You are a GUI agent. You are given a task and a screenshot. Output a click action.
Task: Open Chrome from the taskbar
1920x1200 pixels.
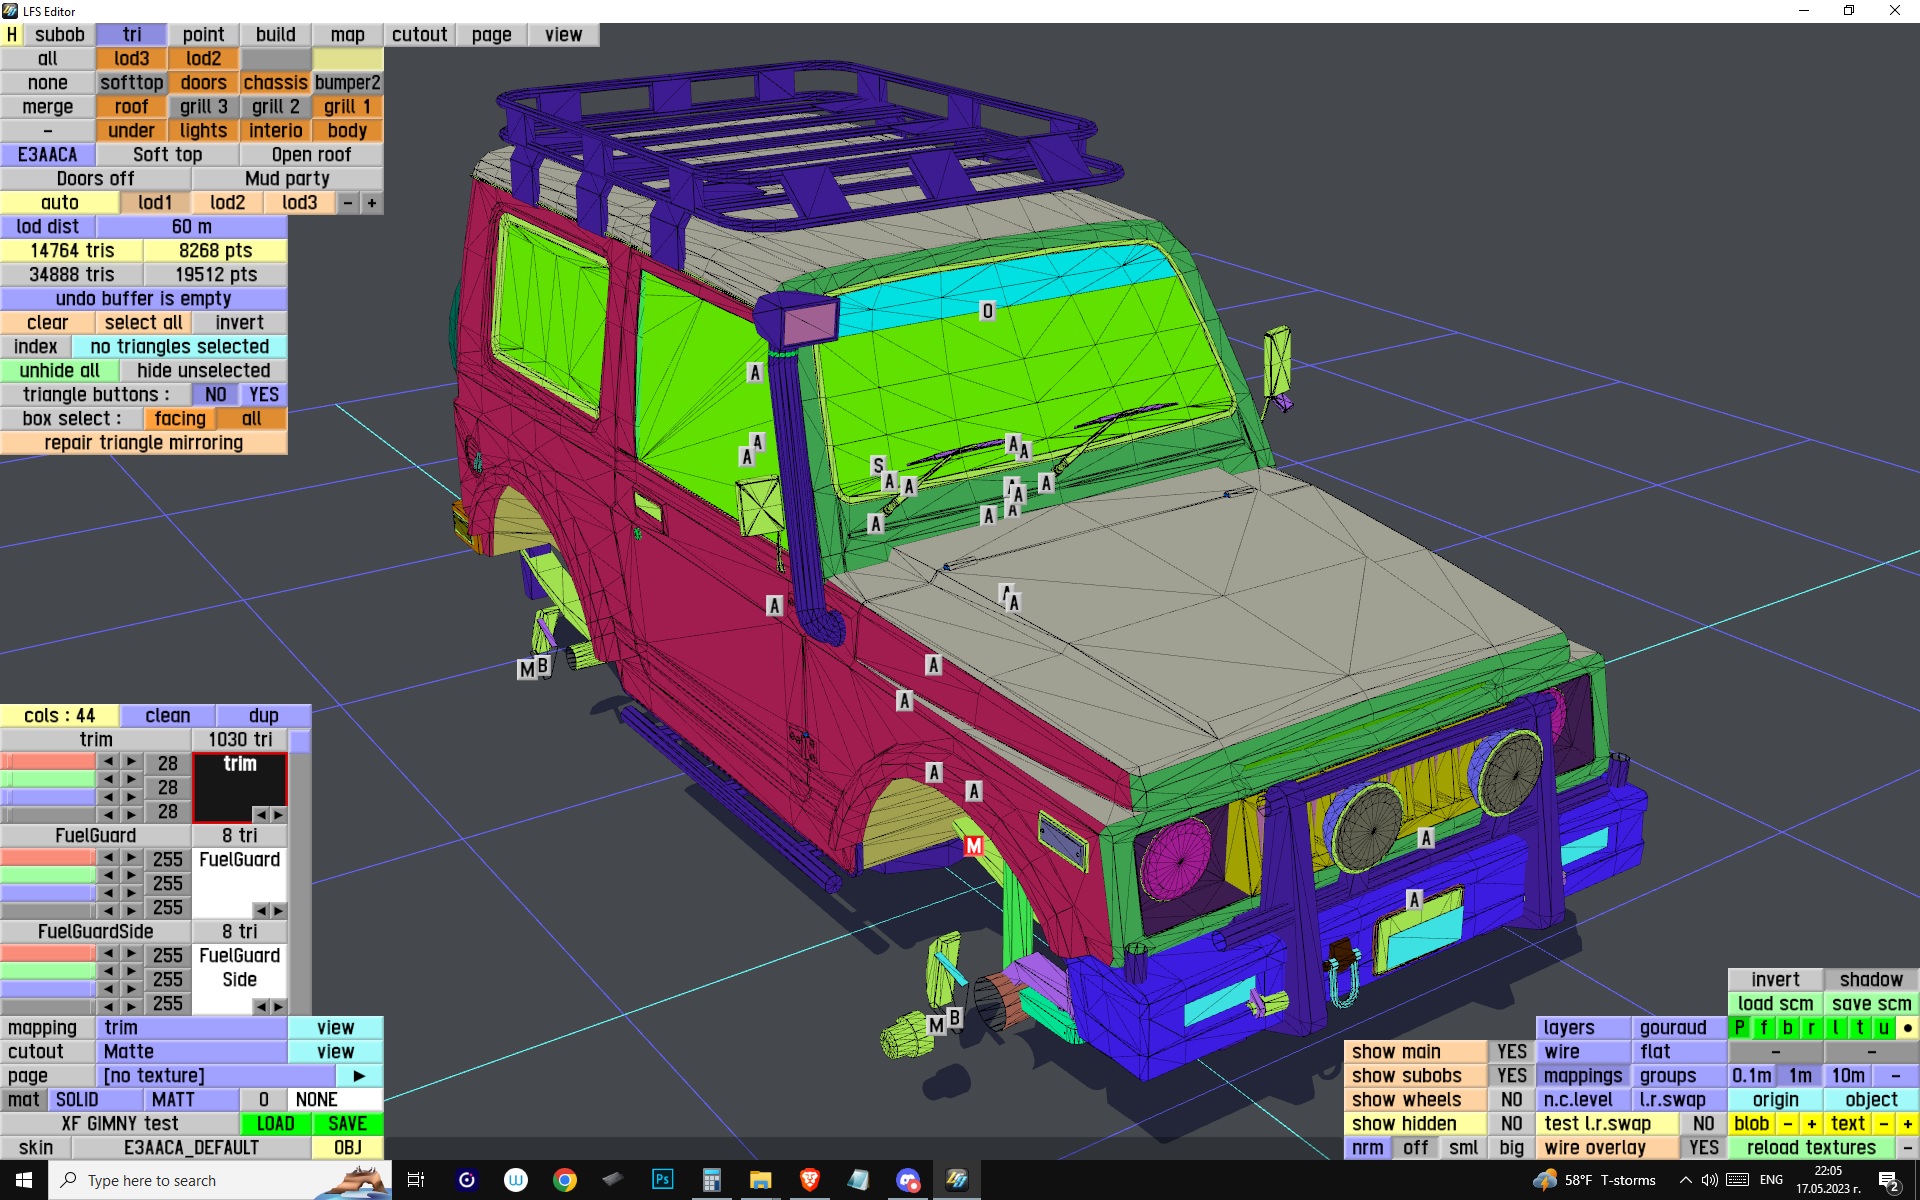(x=565, y=1180)
